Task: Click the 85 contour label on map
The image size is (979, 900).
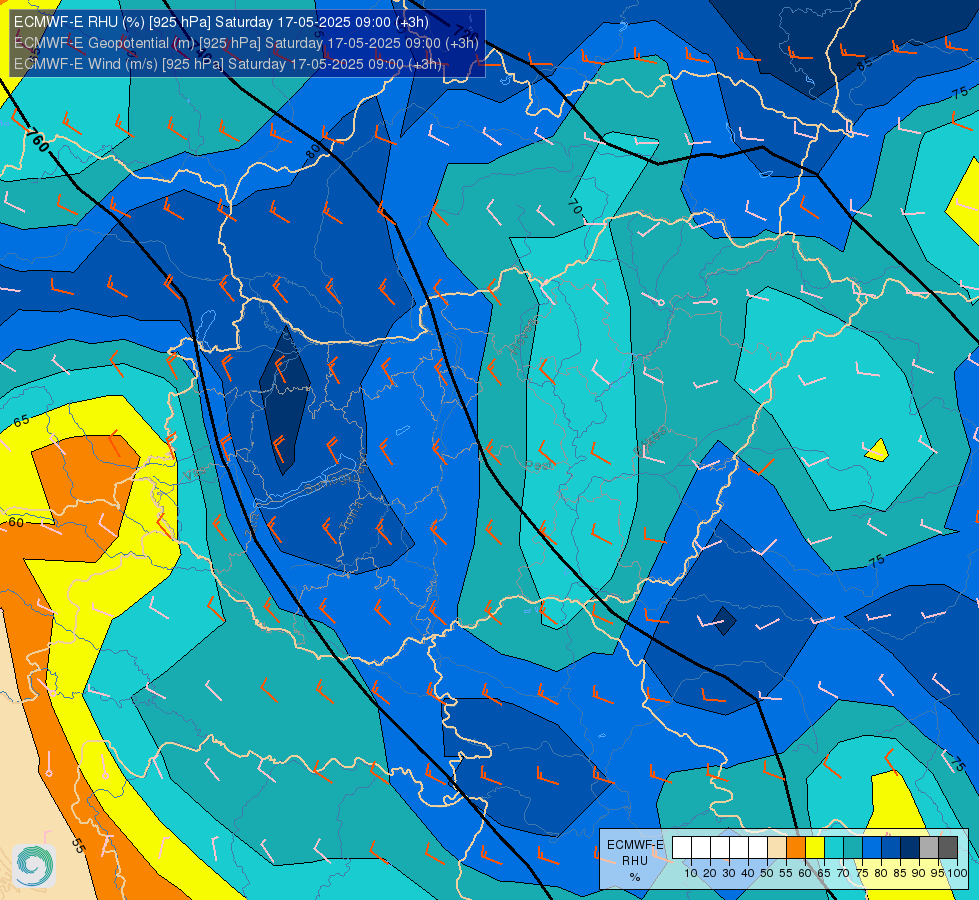Action: [x=864, y=64]
